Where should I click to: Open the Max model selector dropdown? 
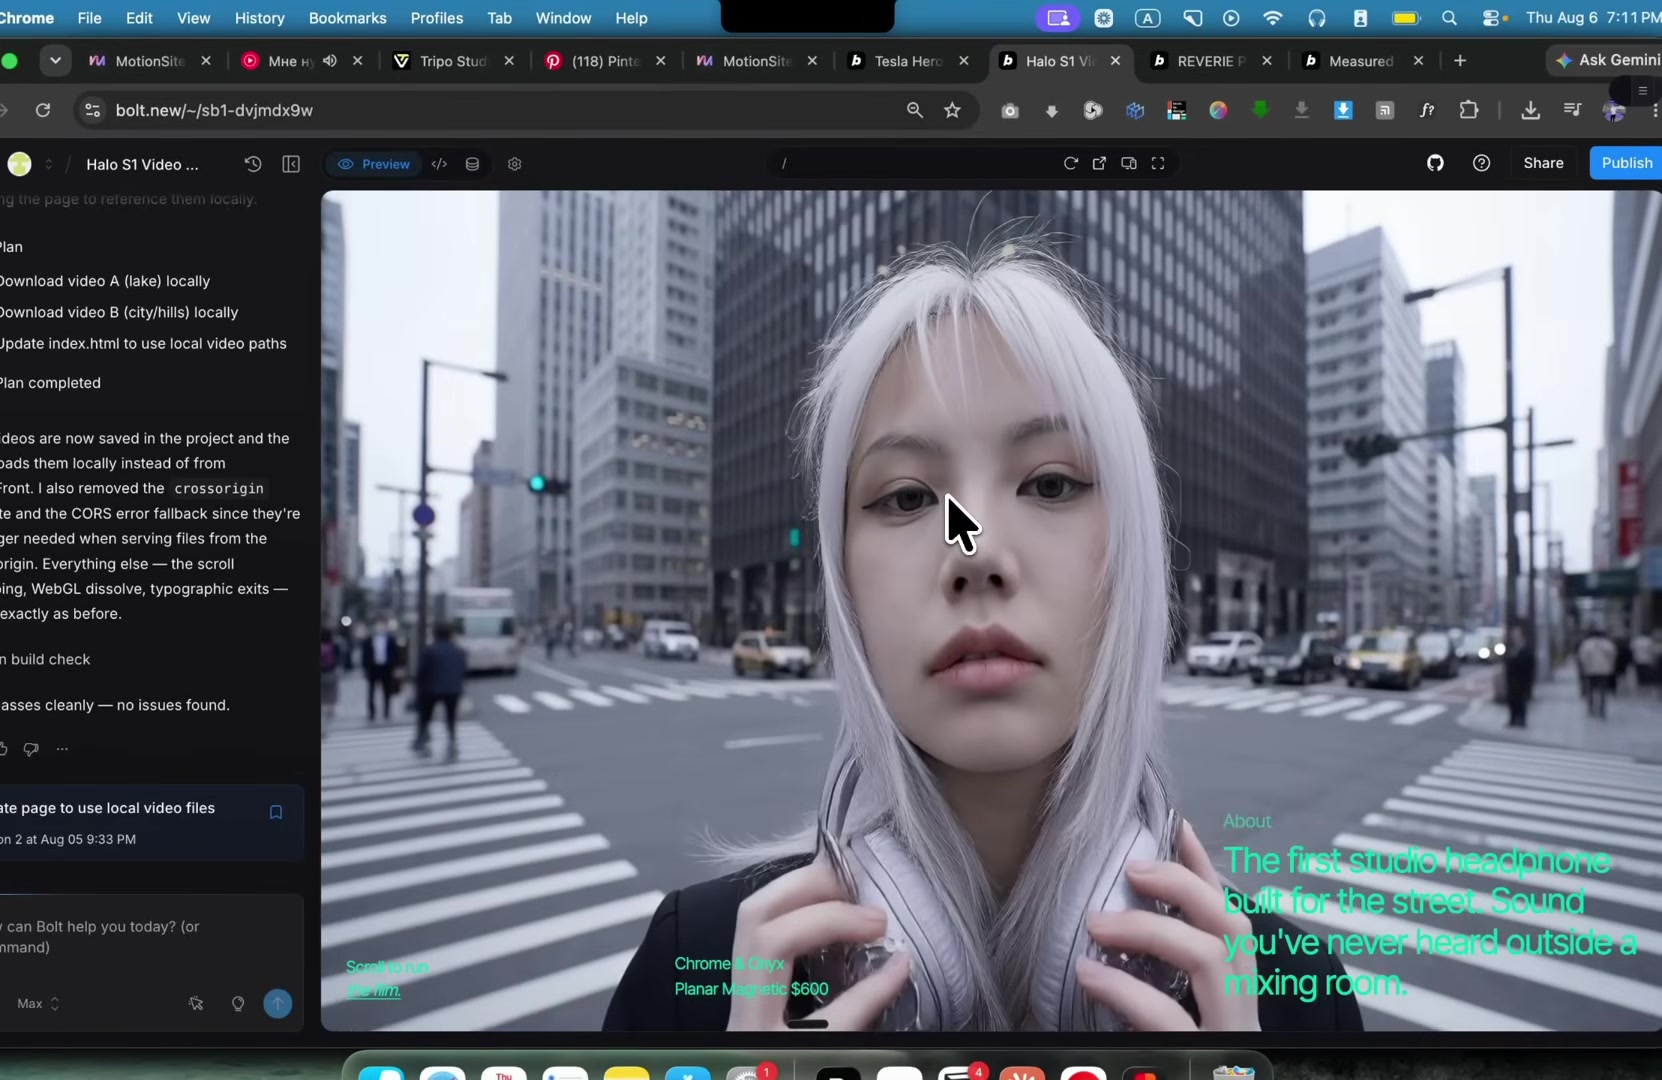[x=38, y=1003]
